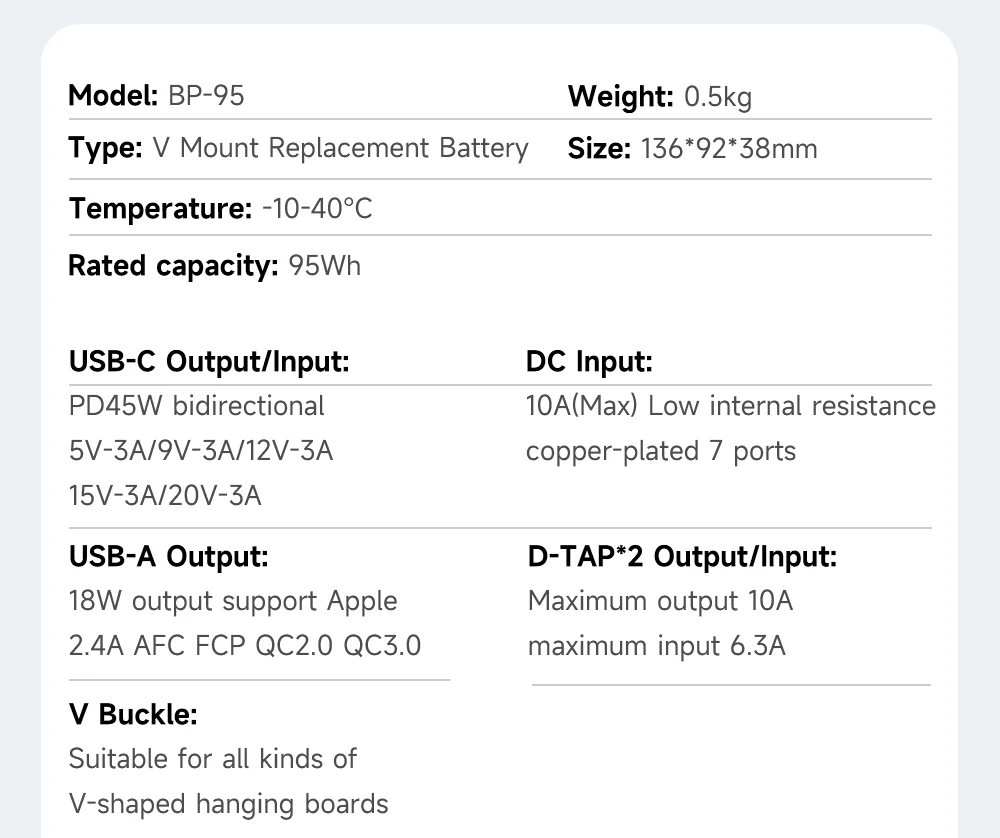Image resolution: width=1000 pixels, height=838 pixels.
Task: Select the Maximum output 10A text
Action: [660, 601]
